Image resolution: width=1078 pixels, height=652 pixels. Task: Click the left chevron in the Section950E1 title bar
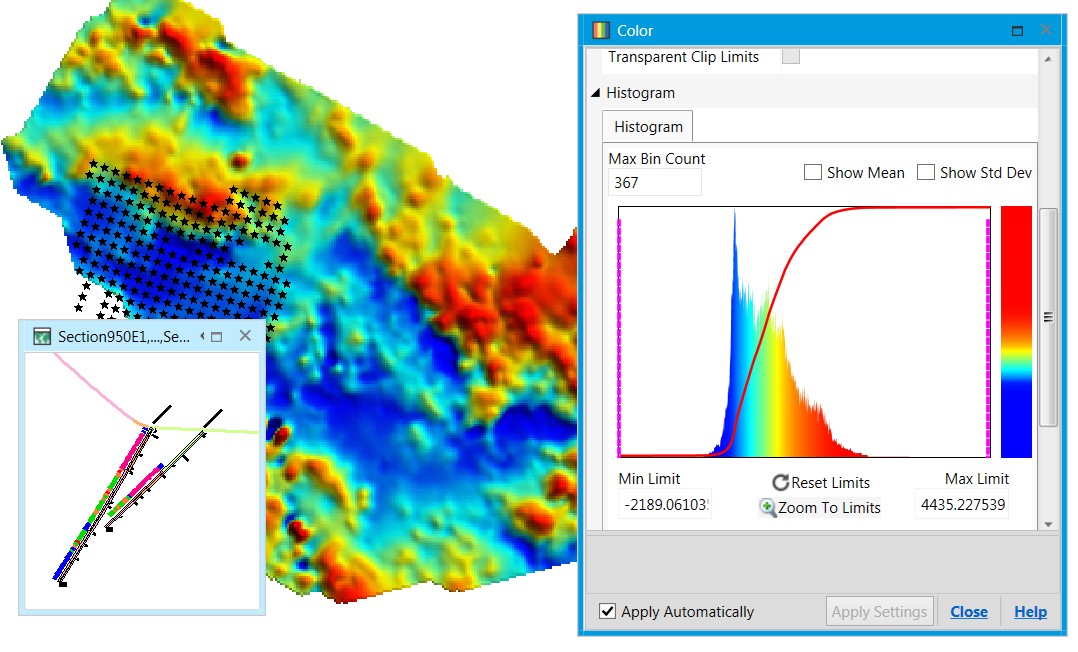tap(202, 336)
